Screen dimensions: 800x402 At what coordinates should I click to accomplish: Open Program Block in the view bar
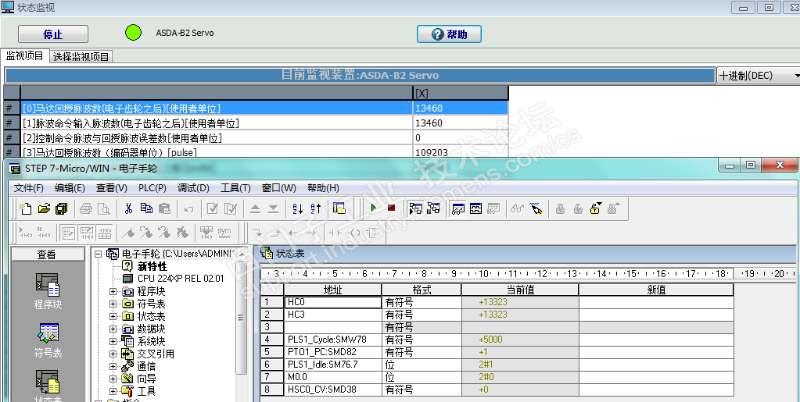[47, 291]
